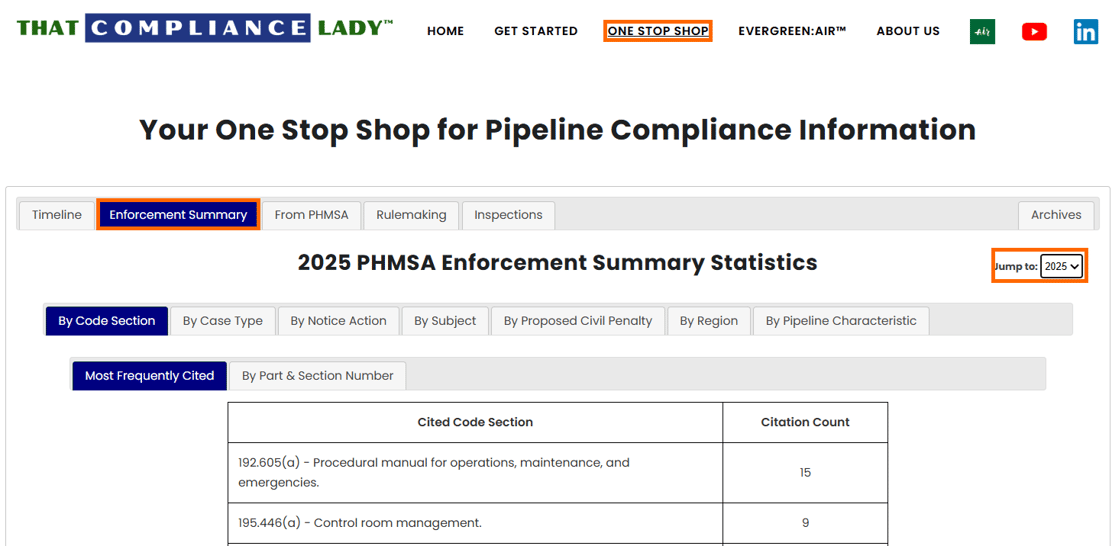This screenshot has height=546, width=1112.
Task: Click the 192.605(a) procedural manual table row
Action: (x=475, y=472)
